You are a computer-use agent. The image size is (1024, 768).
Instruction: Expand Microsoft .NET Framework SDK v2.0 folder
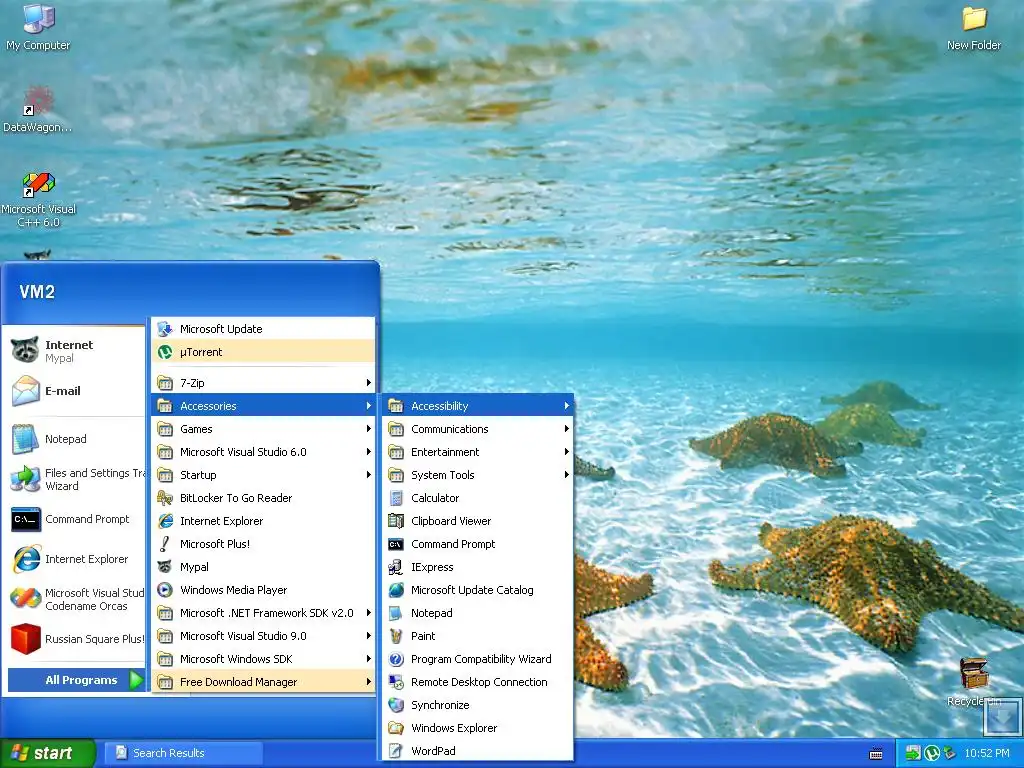point(263,613)
